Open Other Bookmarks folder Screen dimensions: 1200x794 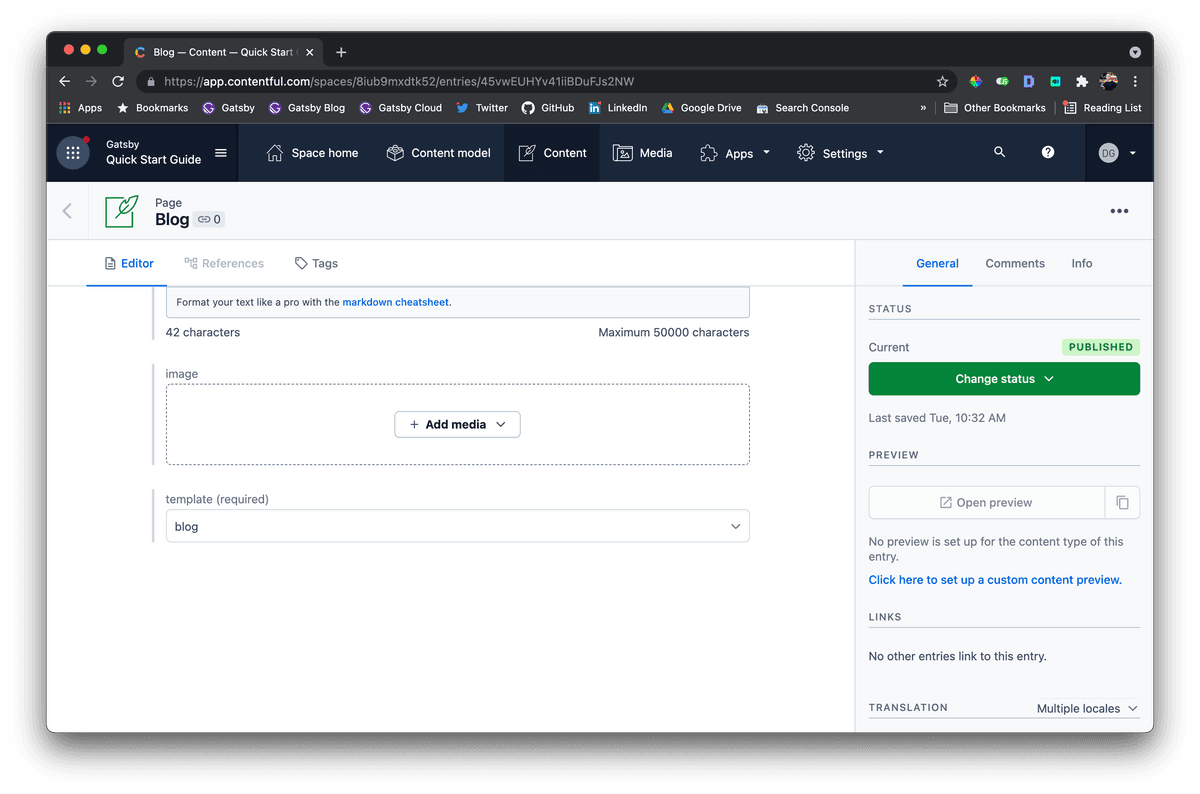pyautogui.click(x=995, y=108)
